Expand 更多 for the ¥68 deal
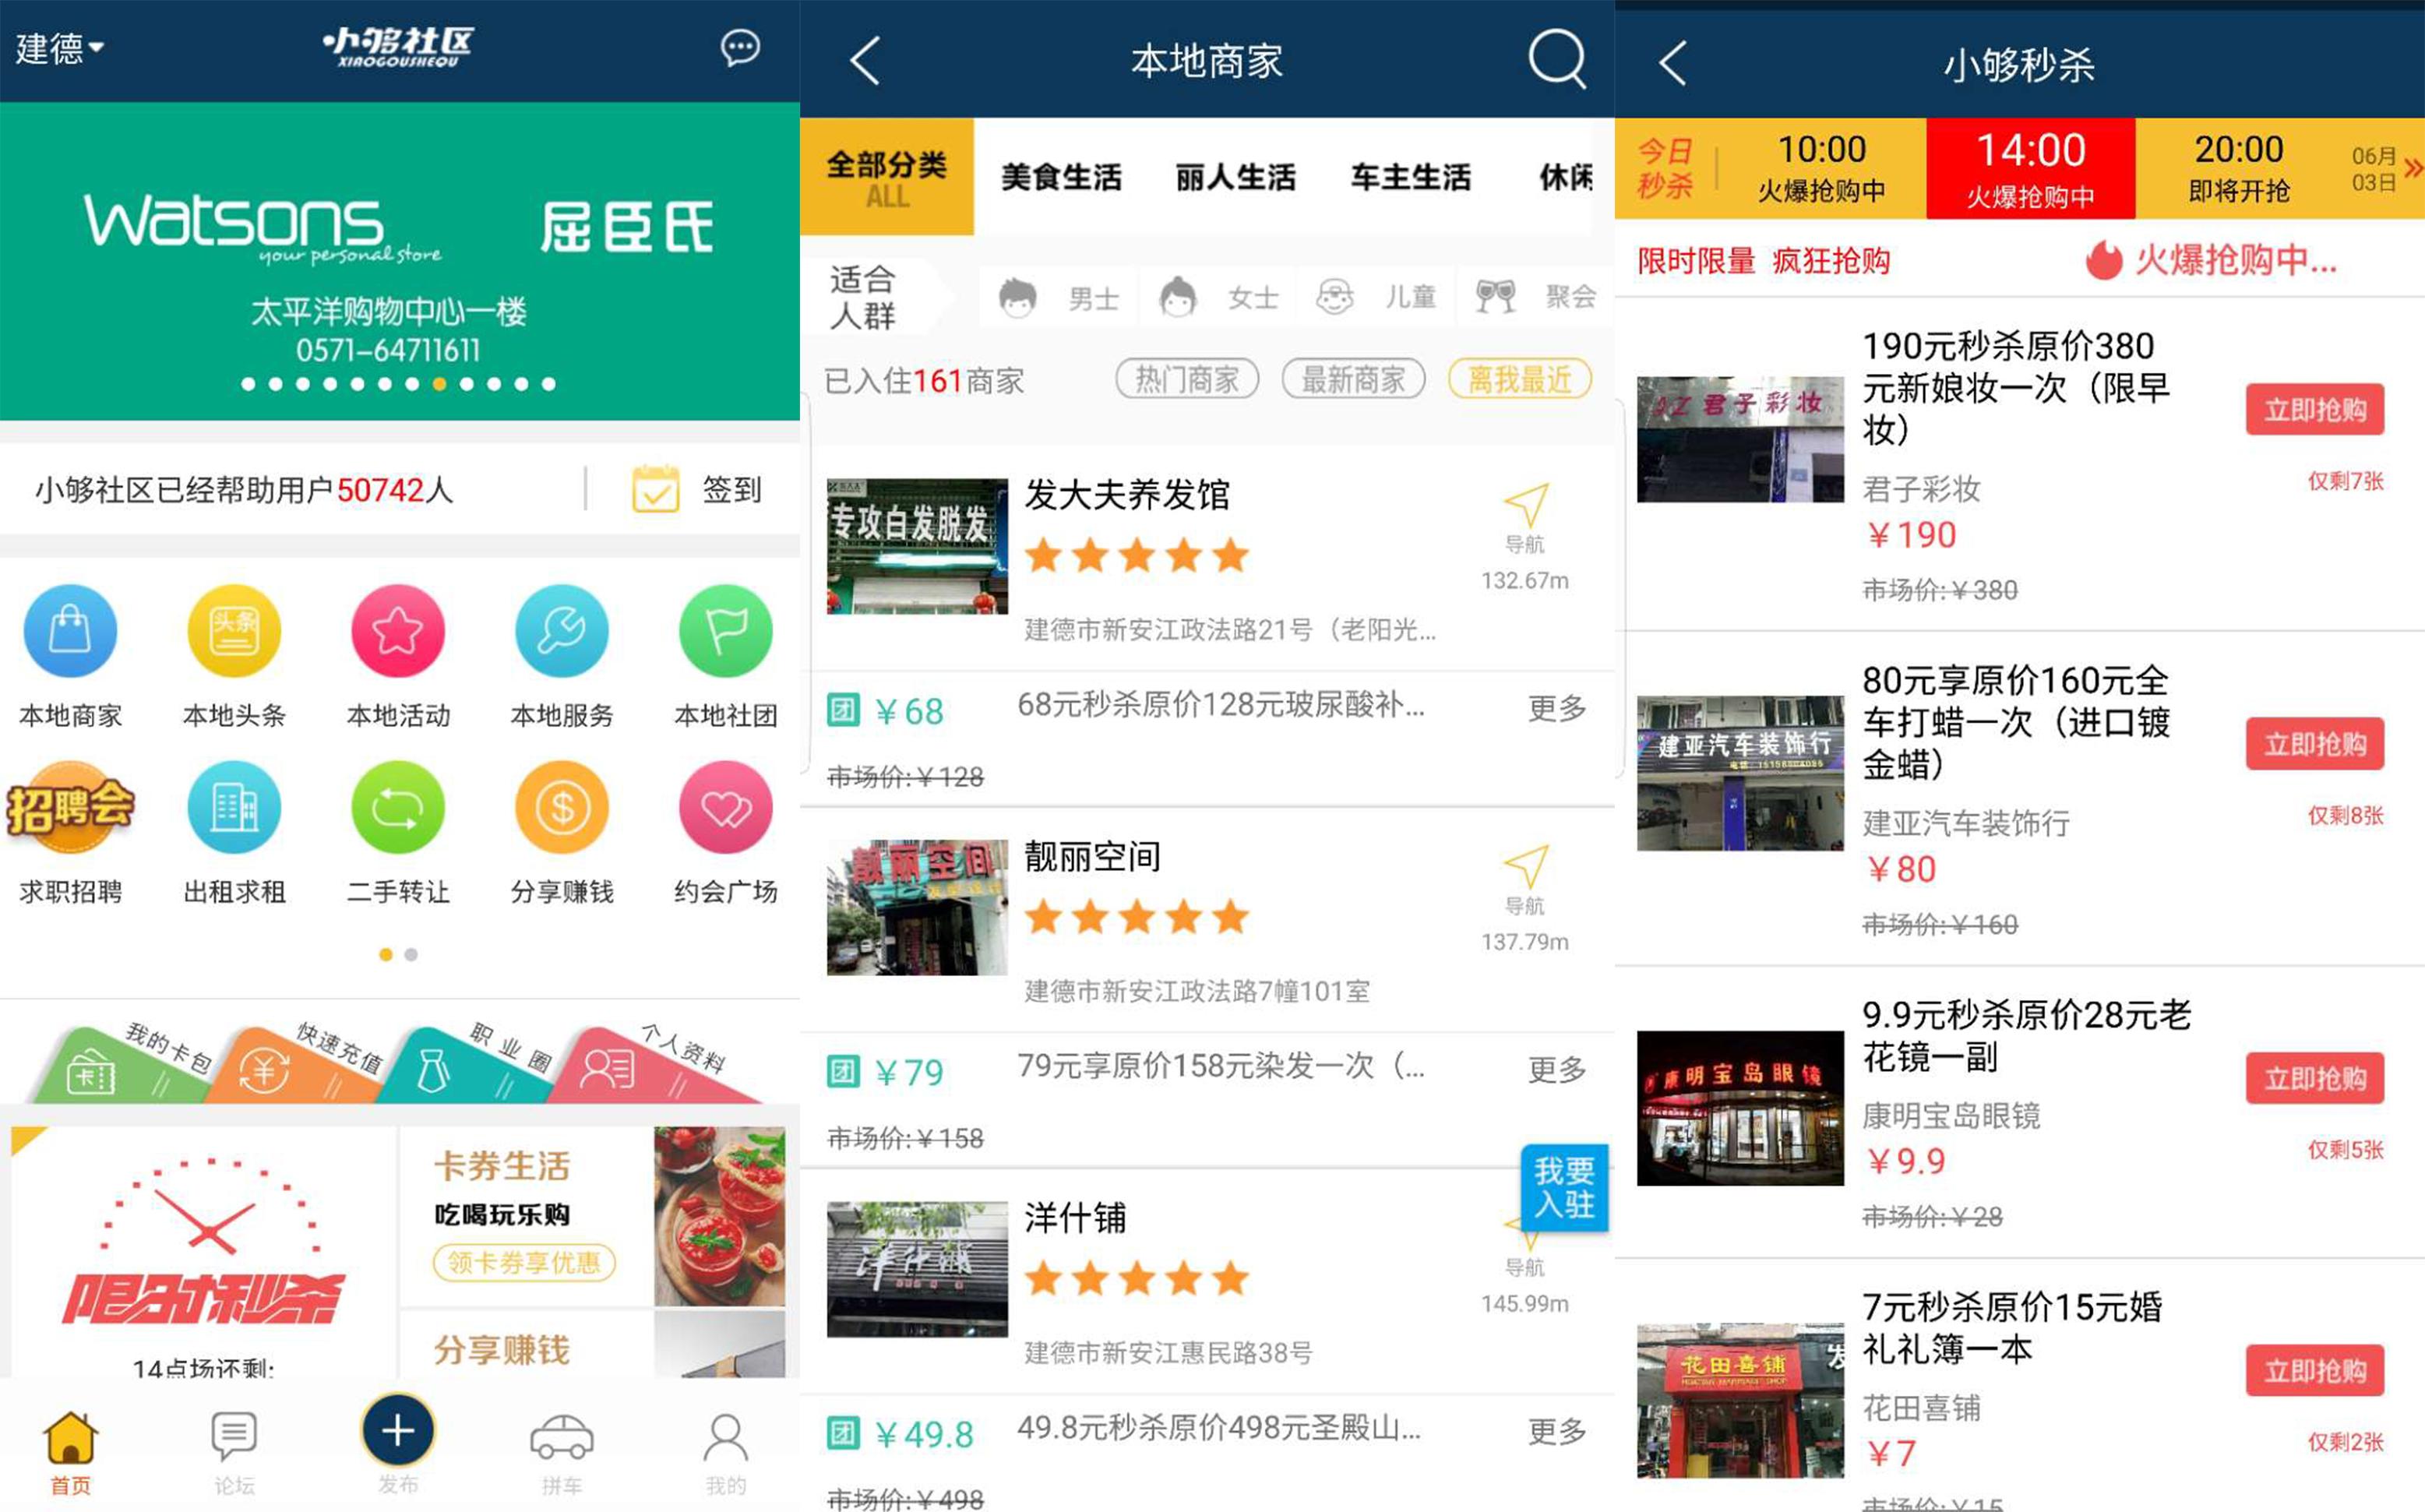The height and width of the screenshot is (1512, 2425). pyautogui.click(x=1556, y=709)
